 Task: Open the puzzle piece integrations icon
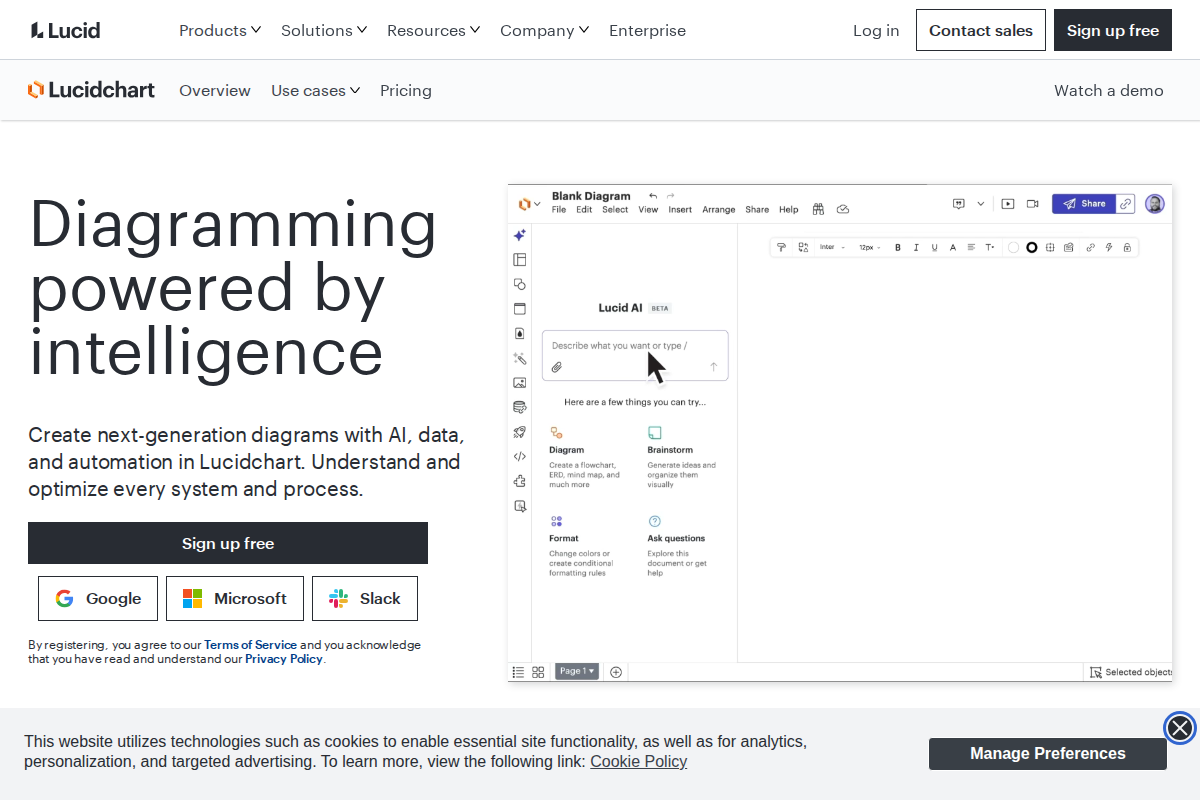click(x=519, y=481)
